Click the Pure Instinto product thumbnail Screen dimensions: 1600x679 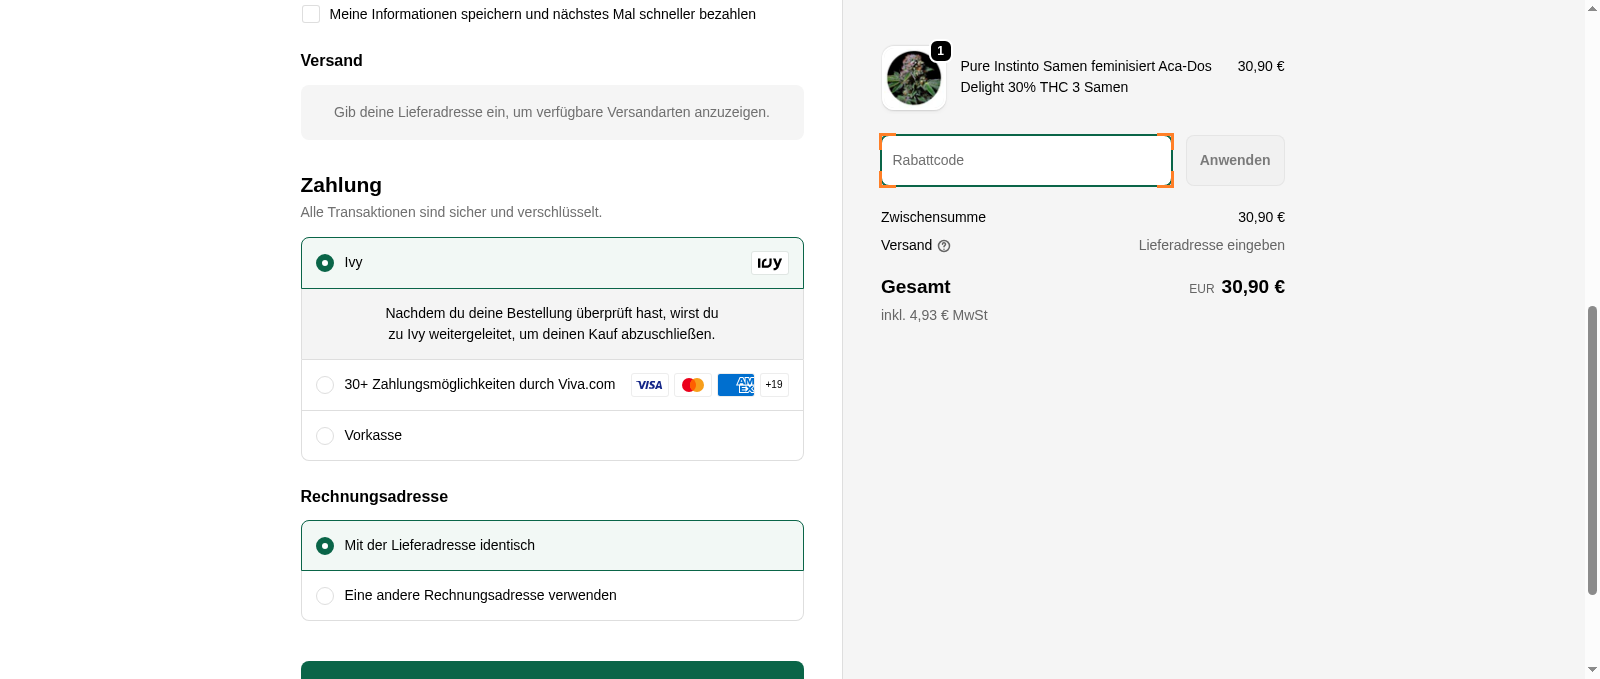click(913, 78)
